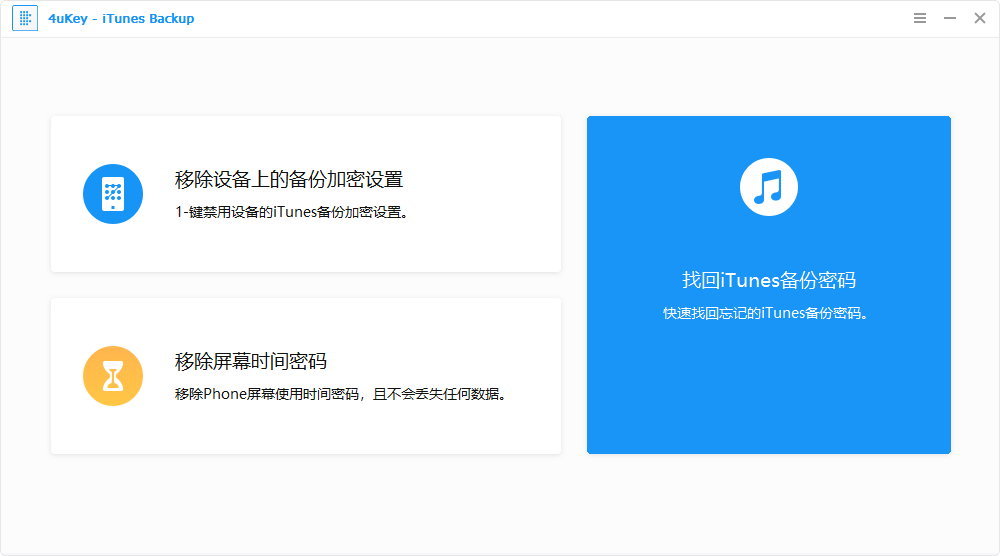
Task: Click the 4uKey app logo icon
Action: pos(25,18)
